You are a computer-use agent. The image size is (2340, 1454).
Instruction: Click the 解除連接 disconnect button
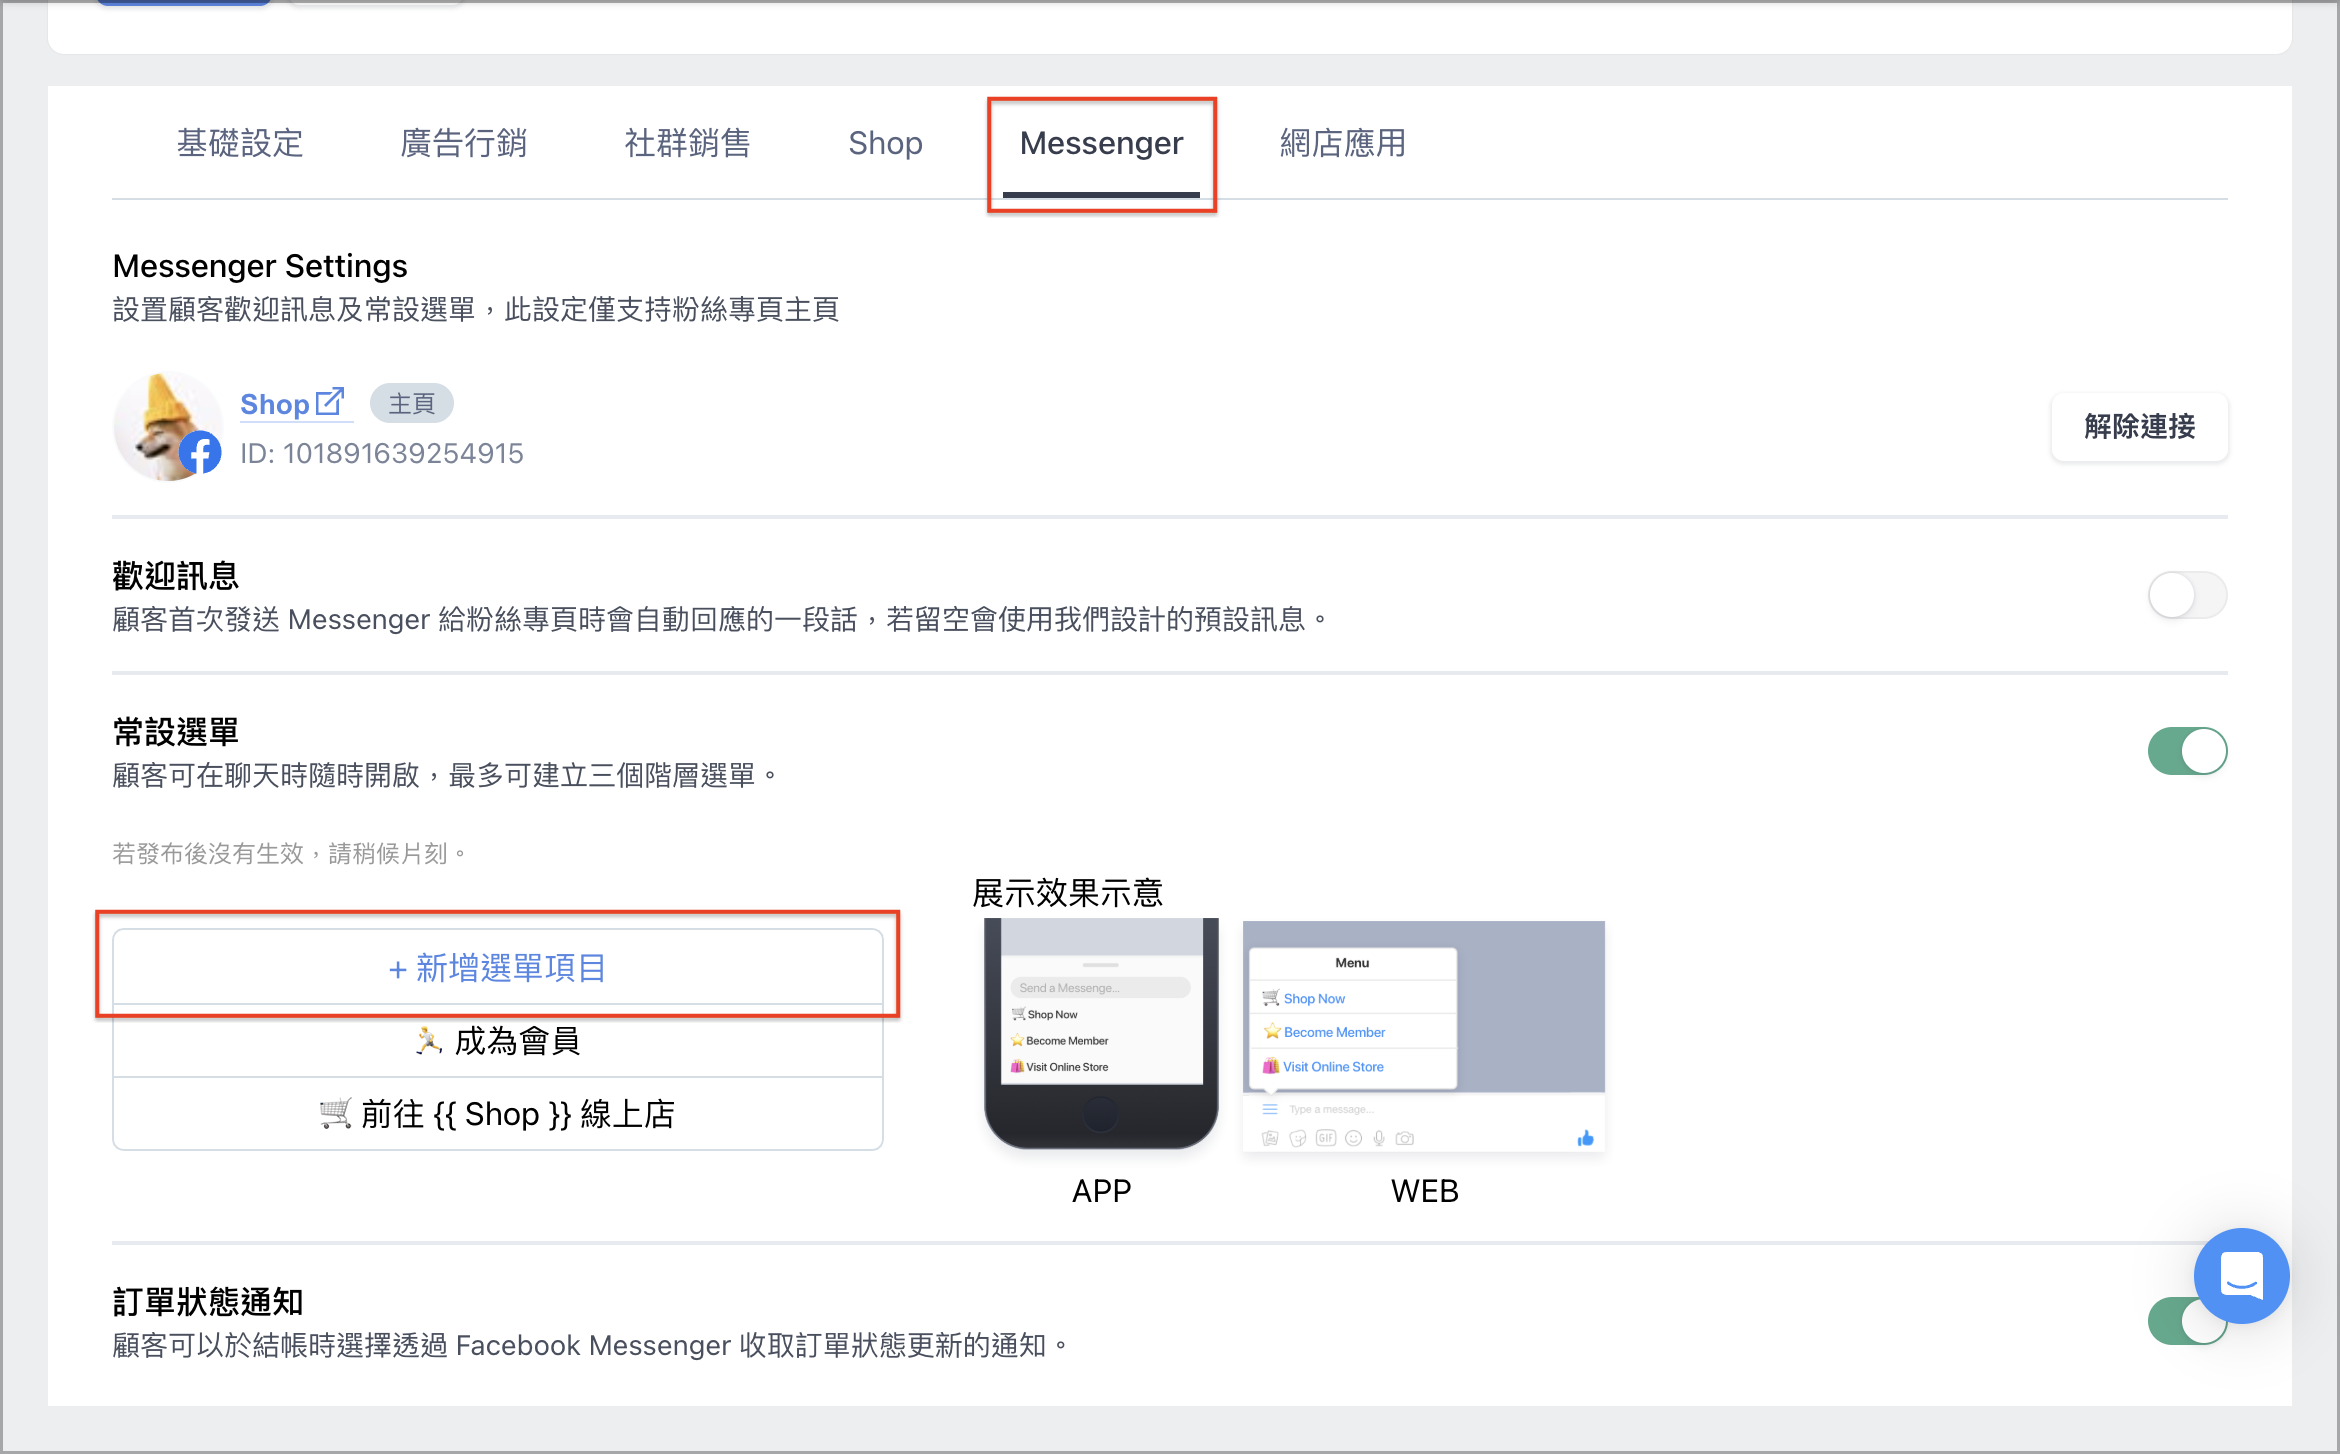pyautogui.click(x=2139, y=427)
